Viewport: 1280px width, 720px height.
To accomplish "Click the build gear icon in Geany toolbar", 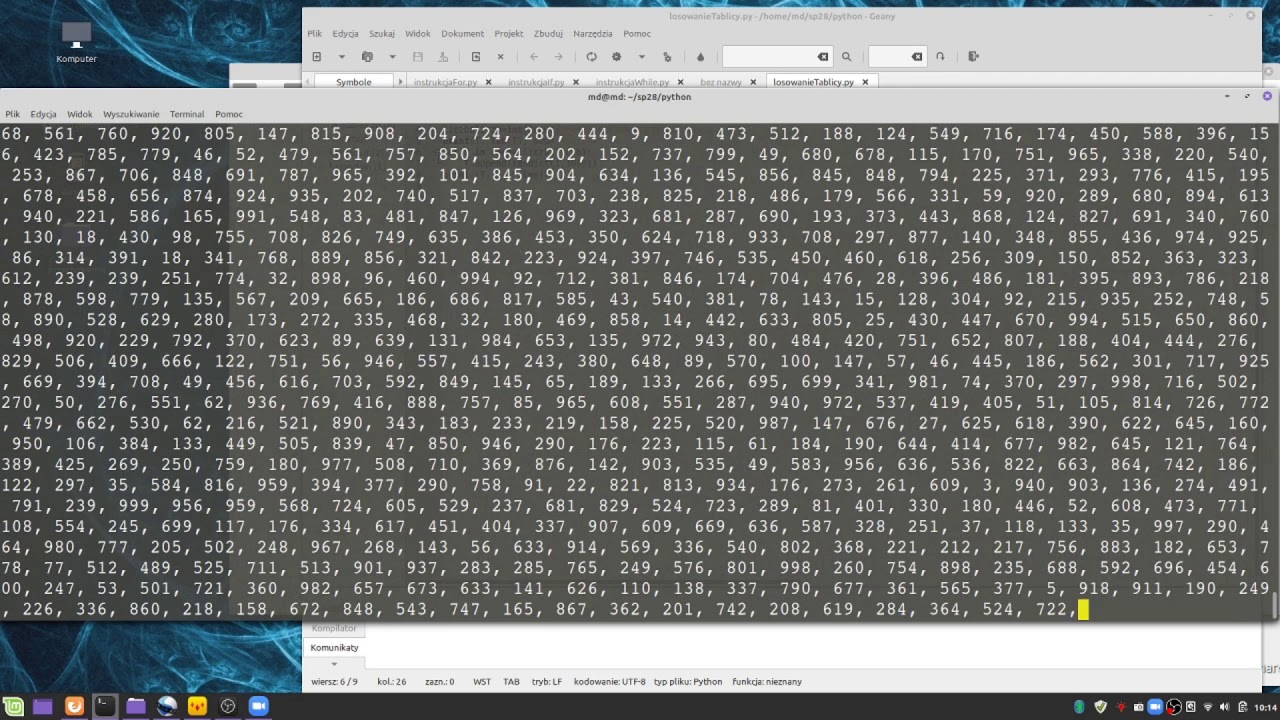I will click(x=616, y=57).
